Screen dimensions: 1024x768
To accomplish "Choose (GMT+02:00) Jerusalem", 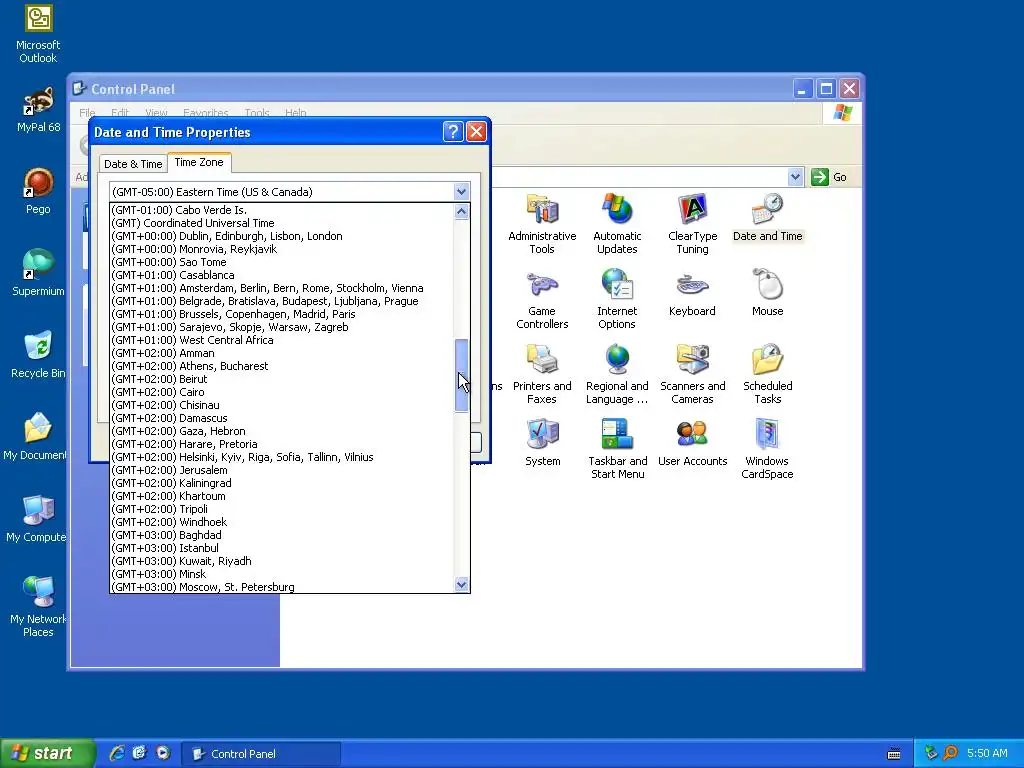I will click(x=281, y=470).
